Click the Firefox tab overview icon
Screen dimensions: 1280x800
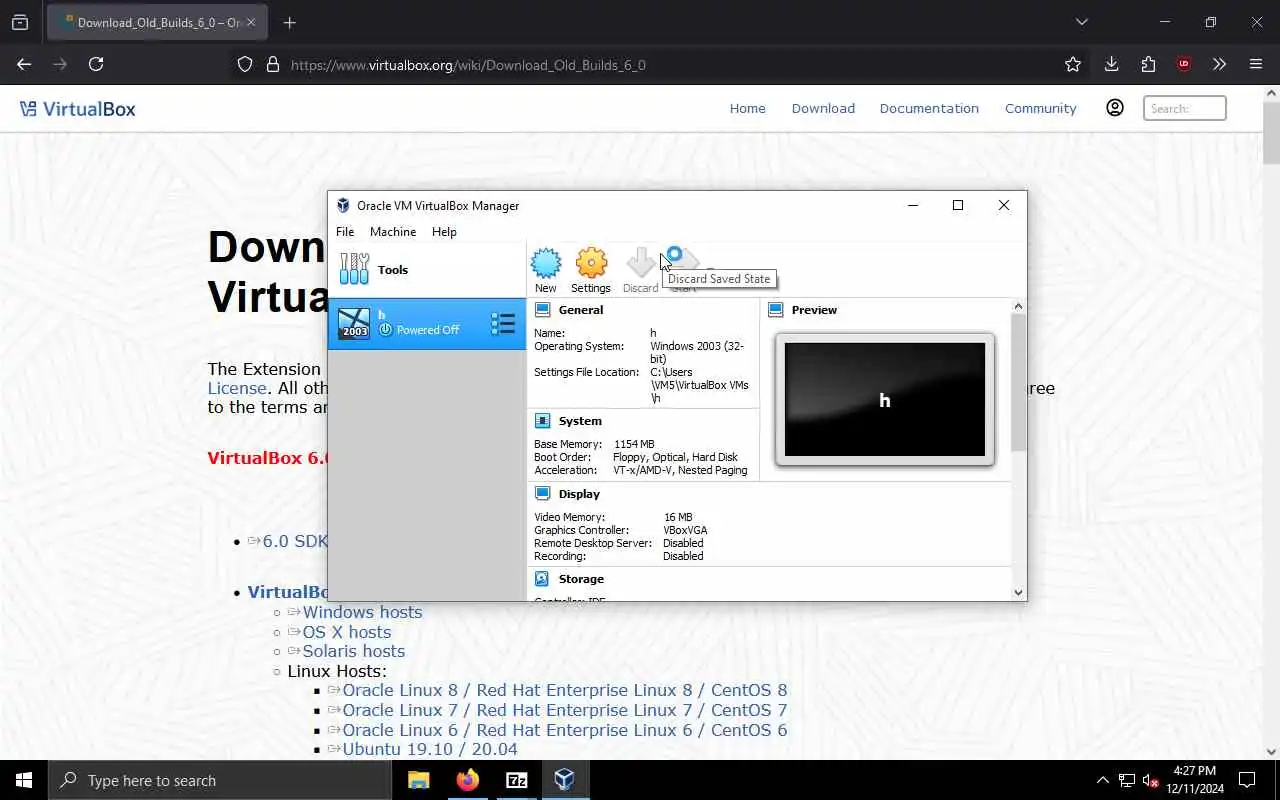pos(20,22)
